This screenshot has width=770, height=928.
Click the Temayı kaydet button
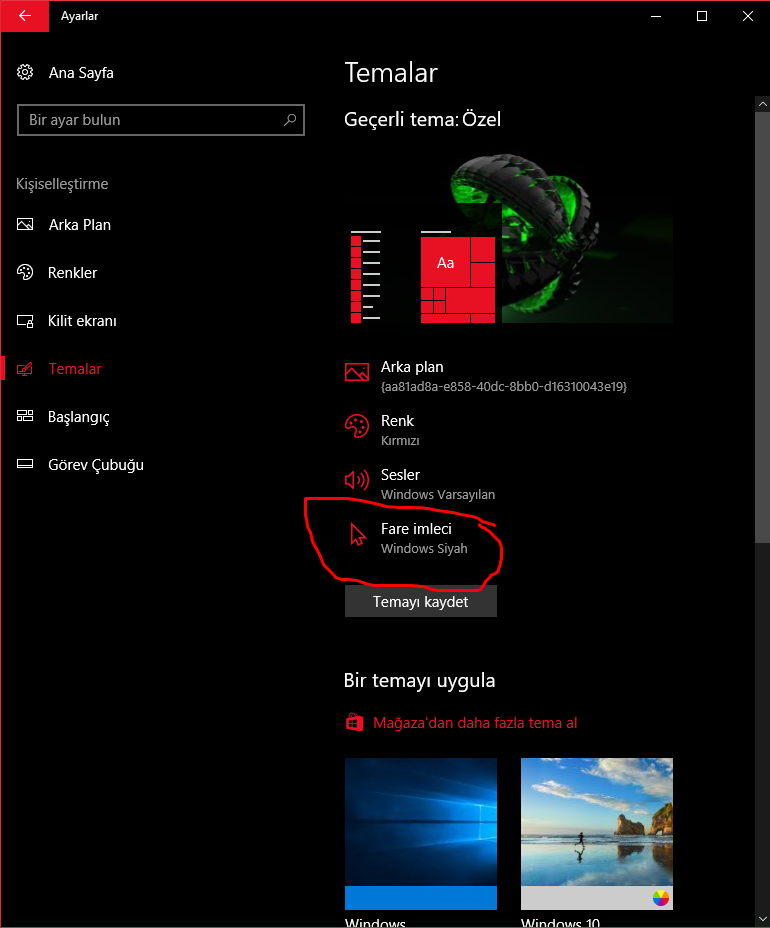pyautogui.click(x=421, y=601)
